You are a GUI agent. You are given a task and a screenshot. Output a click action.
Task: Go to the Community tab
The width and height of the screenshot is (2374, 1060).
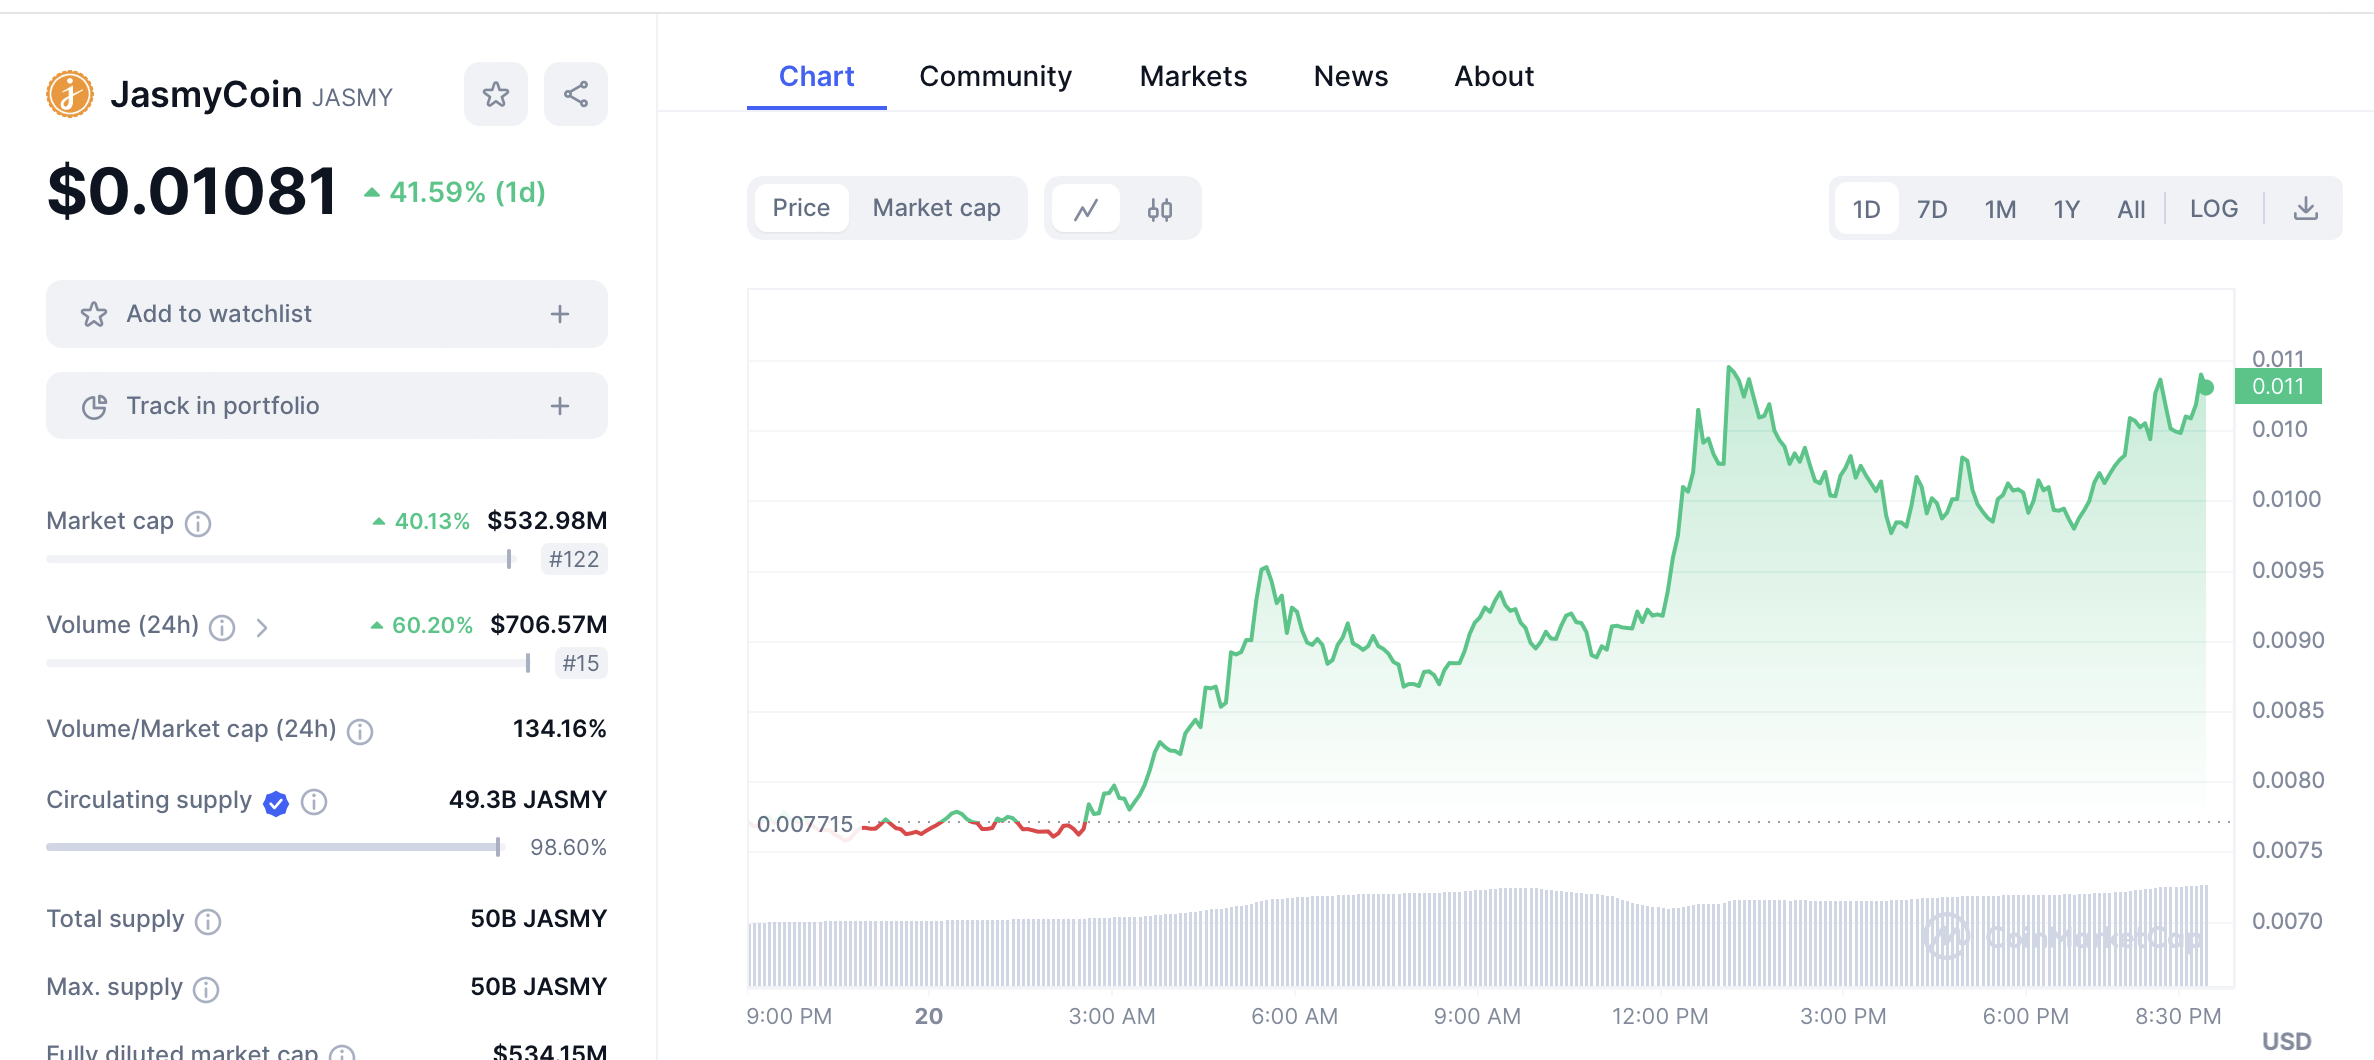tap(995, 76)
